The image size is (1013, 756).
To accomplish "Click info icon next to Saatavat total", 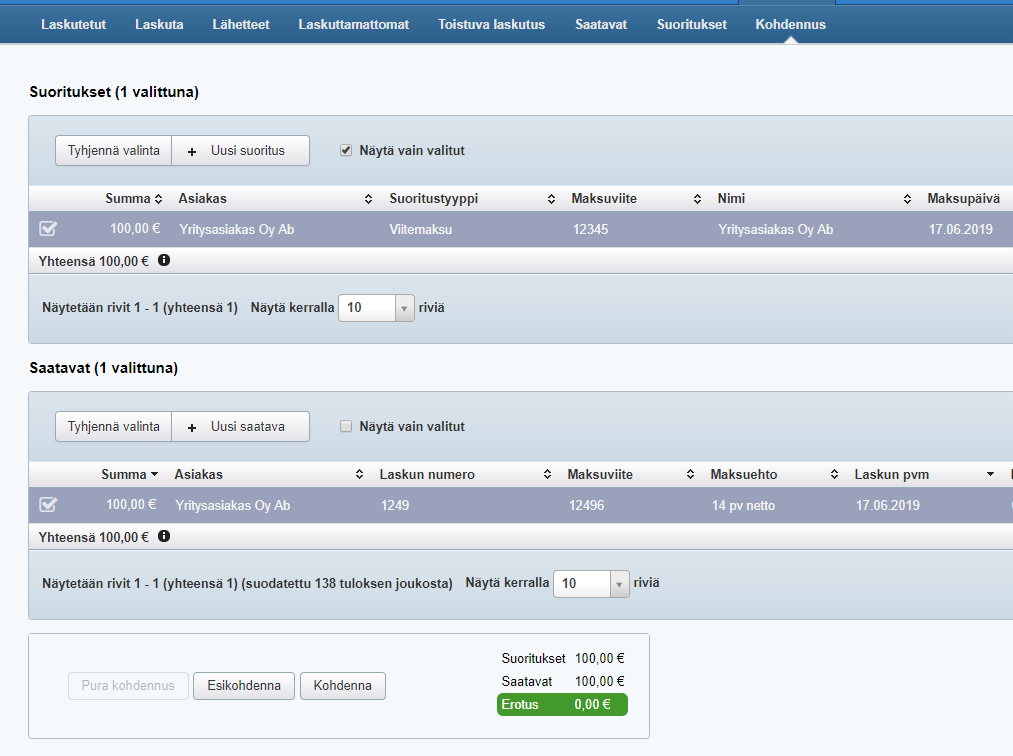I will click(164, 536).
